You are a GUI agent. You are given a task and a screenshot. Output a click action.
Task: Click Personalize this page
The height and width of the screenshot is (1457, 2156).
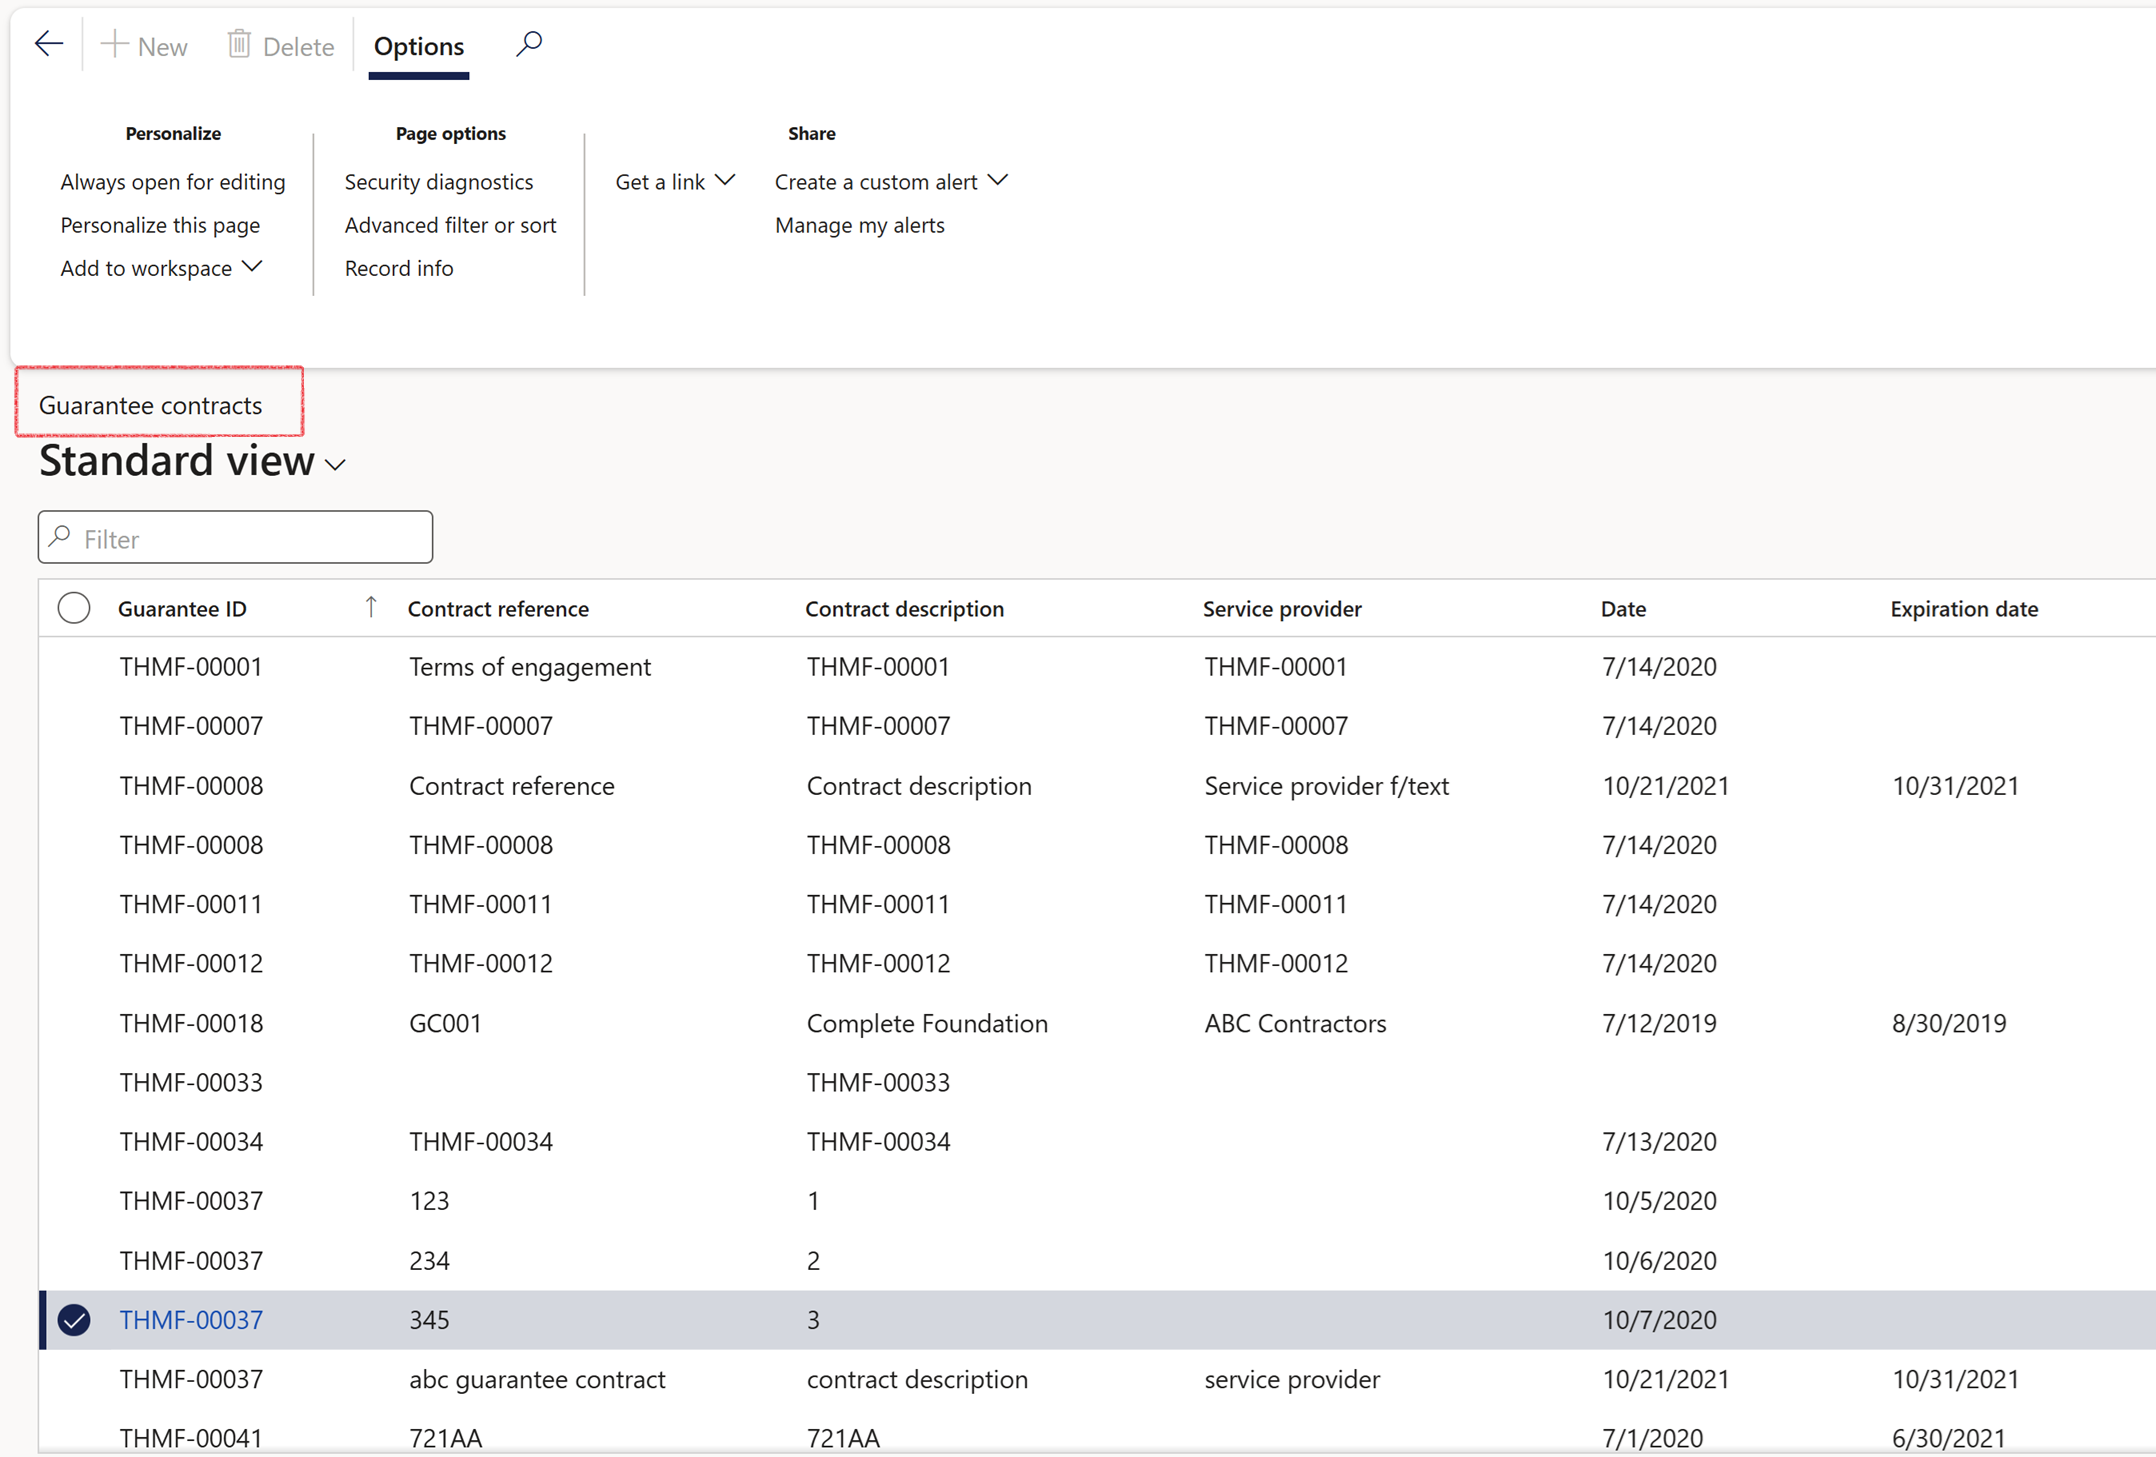[x=160, y=225]
